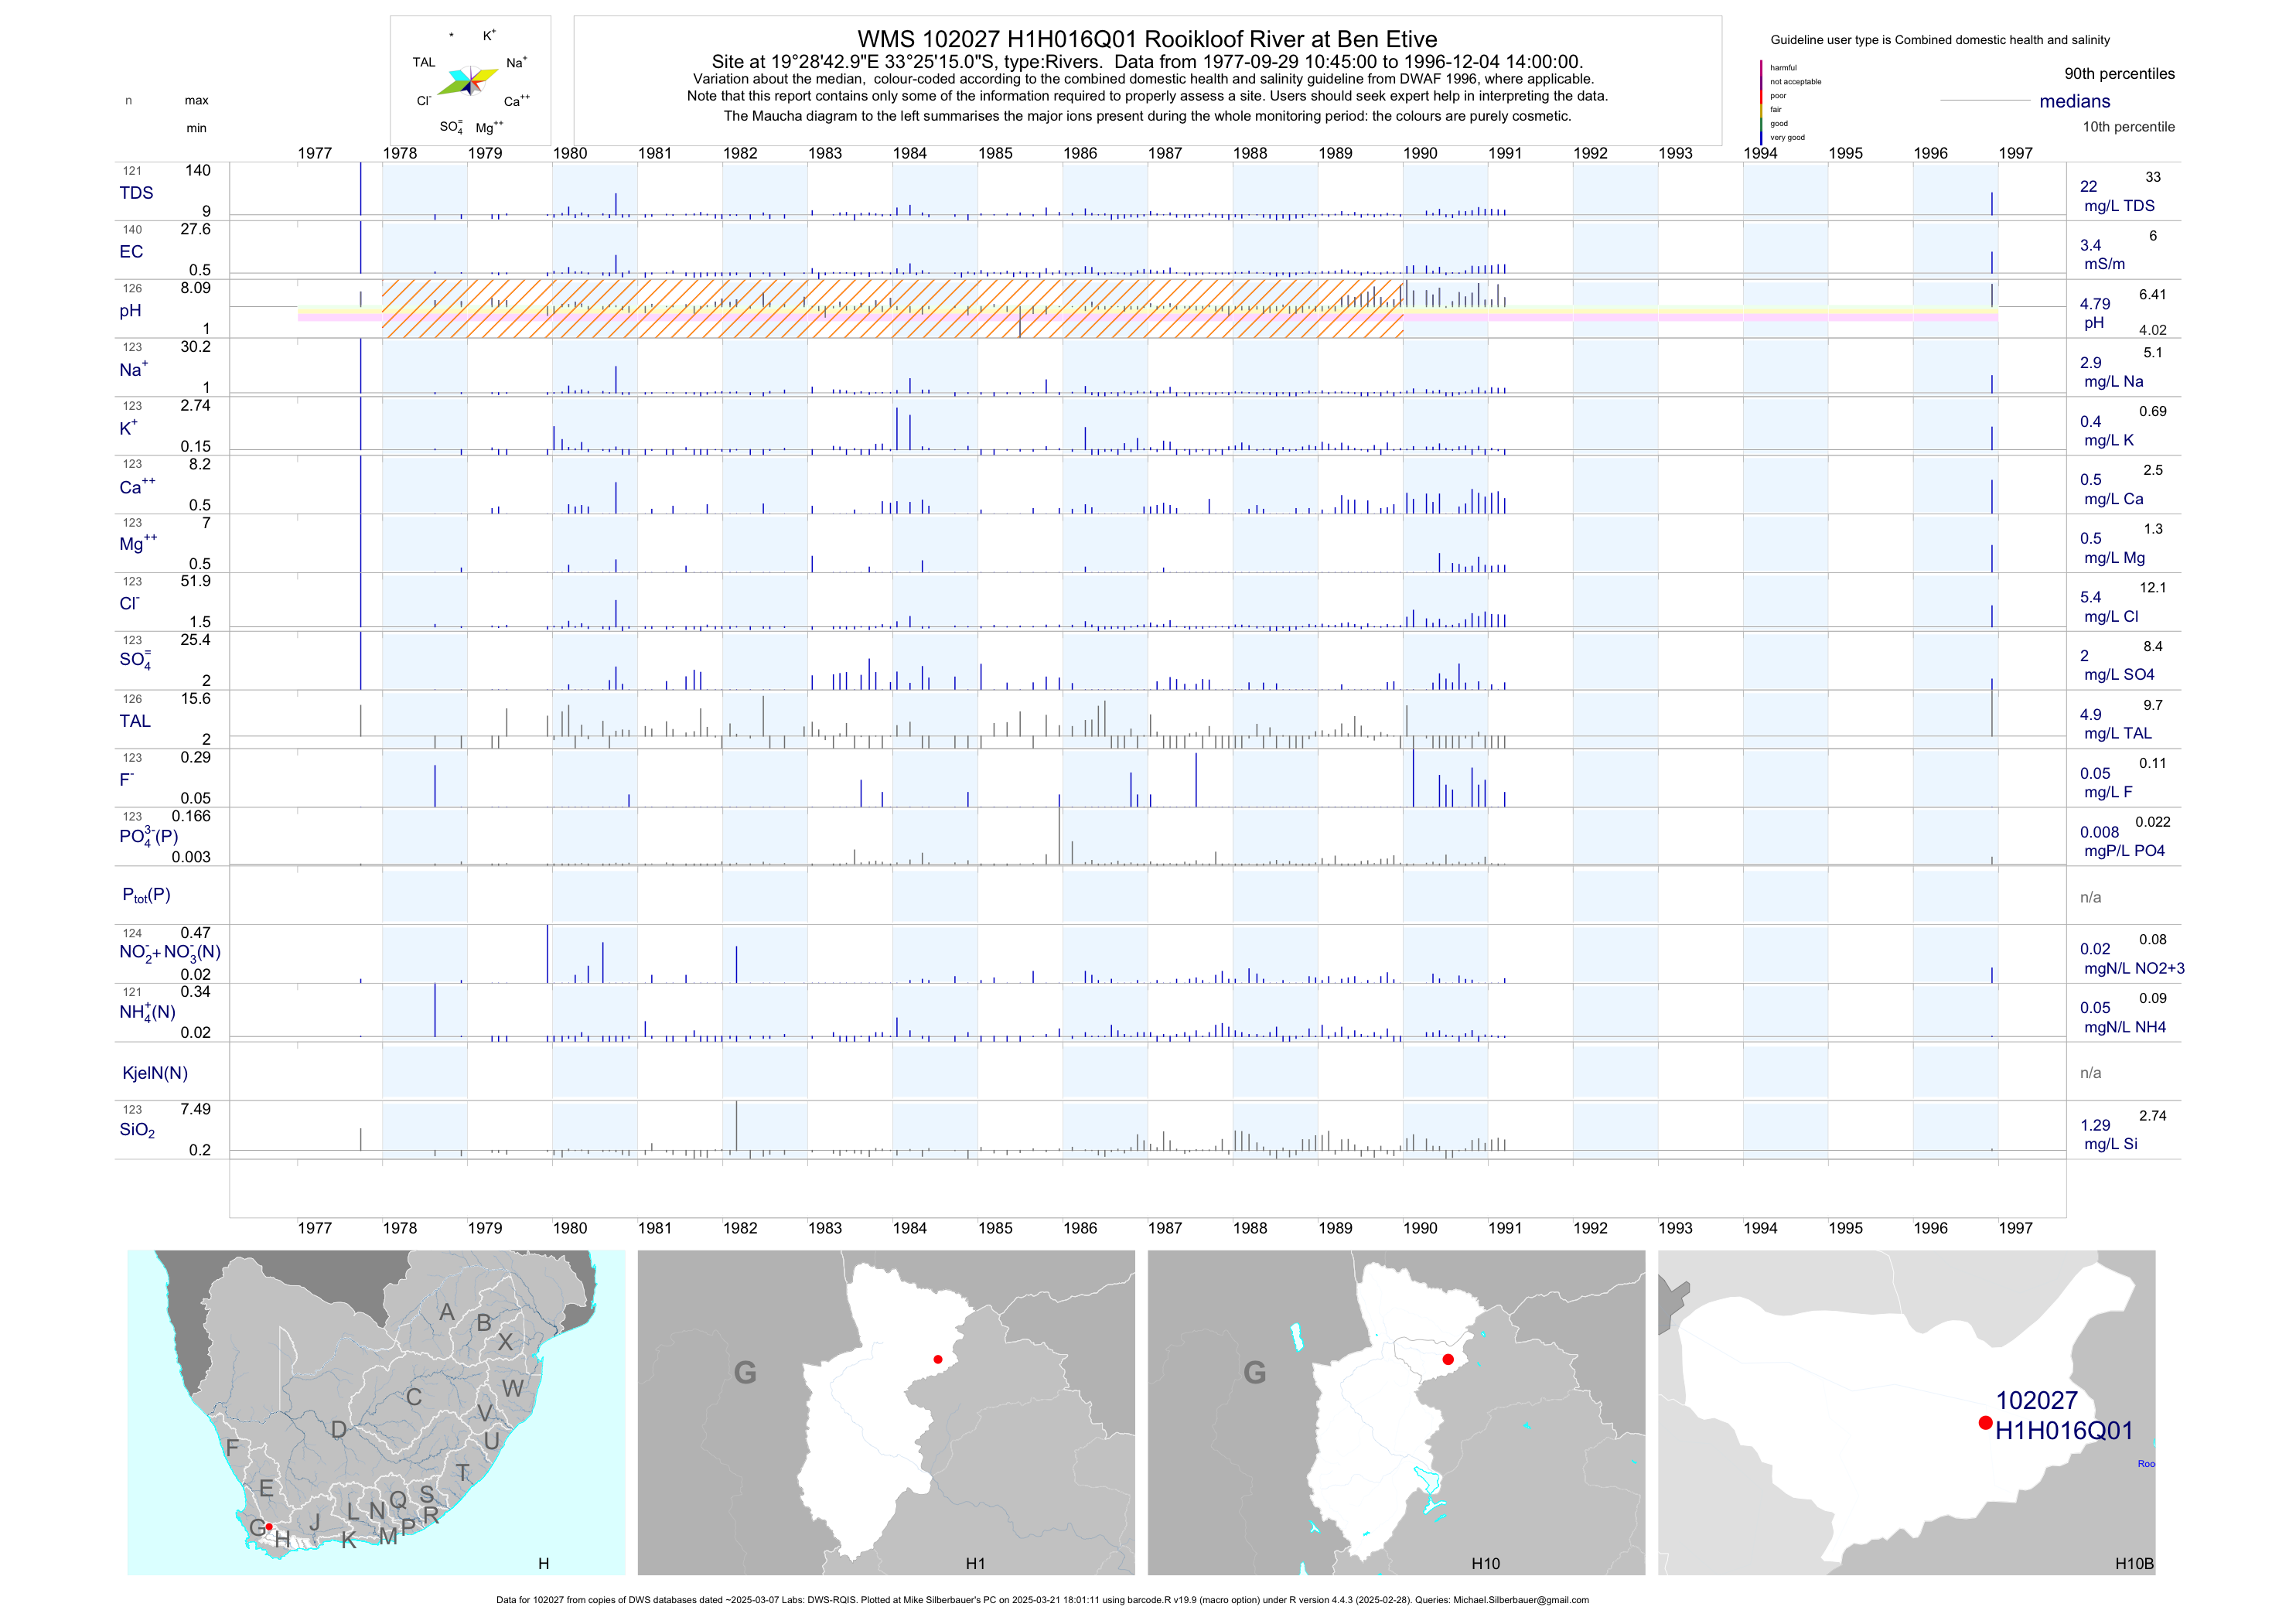Image resolution: width=2296 pixels, height=1624 pixels.
Task: Select the pH parameter row label
Action: (130, 311)
